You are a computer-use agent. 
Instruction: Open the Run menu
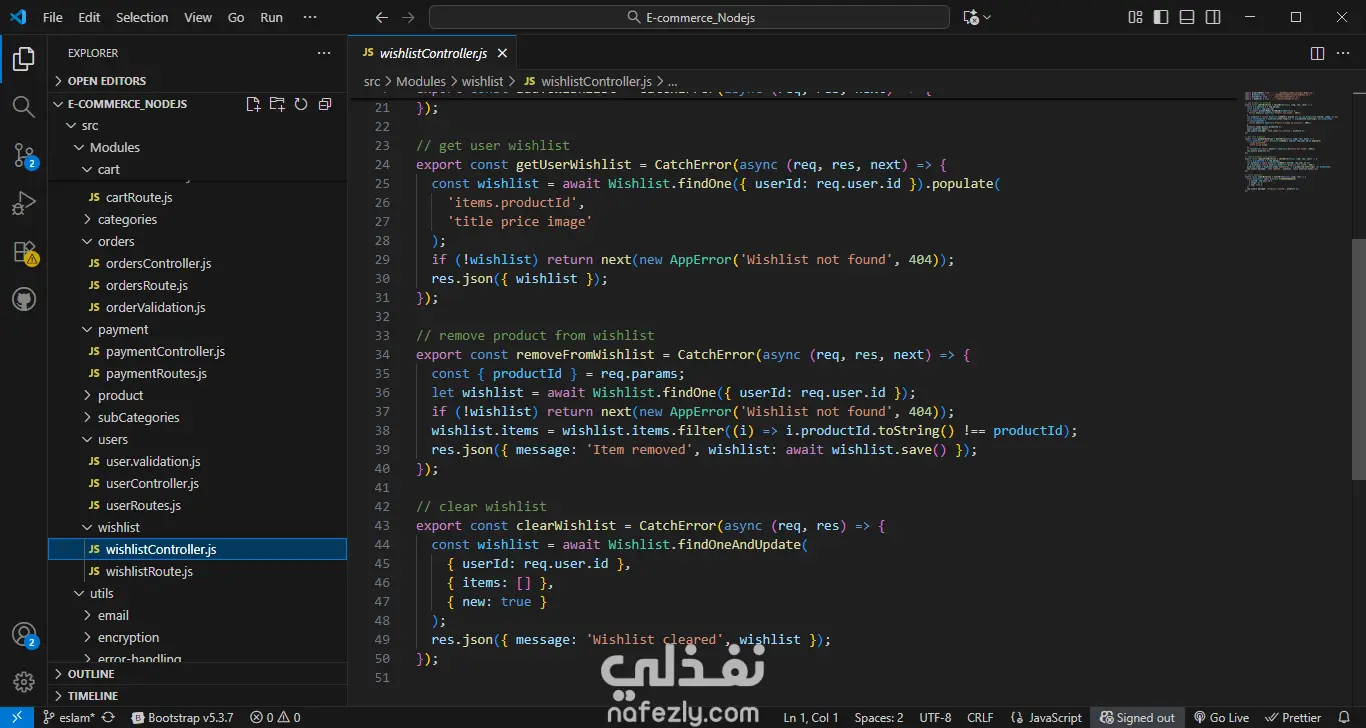(271, 17)
